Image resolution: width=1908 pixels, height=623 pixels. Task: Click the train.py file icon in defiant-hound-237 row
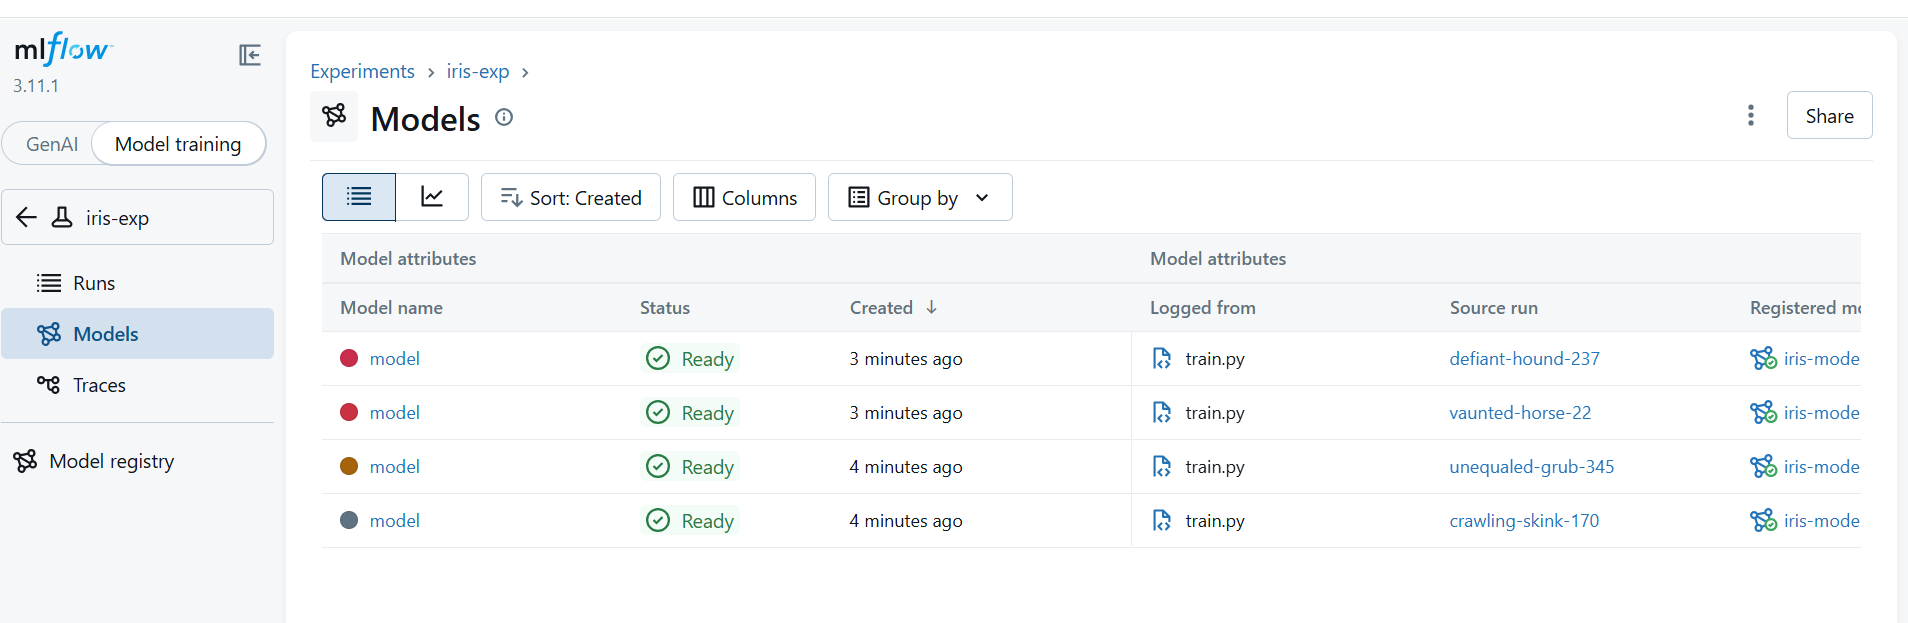[1161, 358]
